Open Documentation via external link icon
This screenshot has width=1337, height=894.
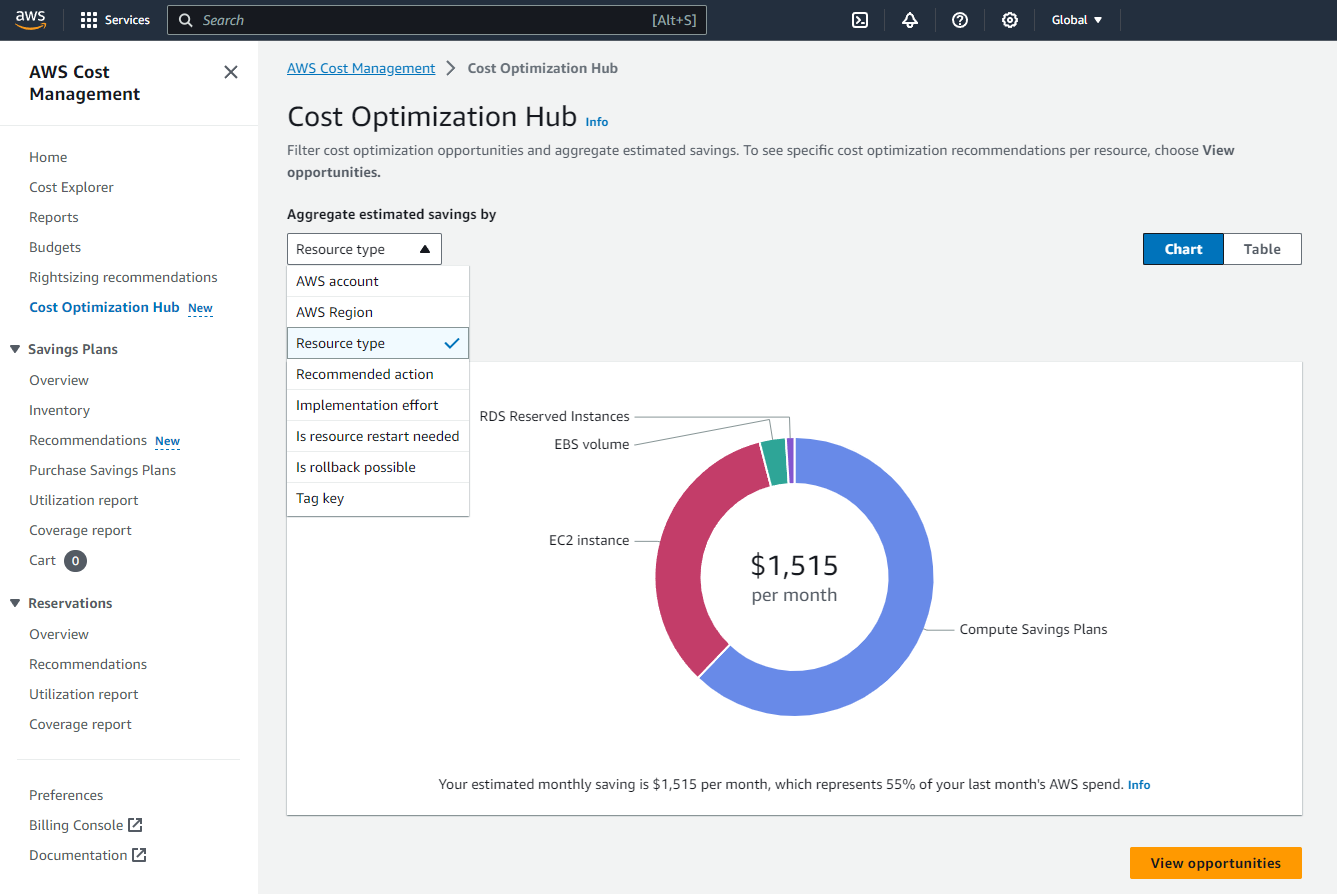(x=141, y=855)
